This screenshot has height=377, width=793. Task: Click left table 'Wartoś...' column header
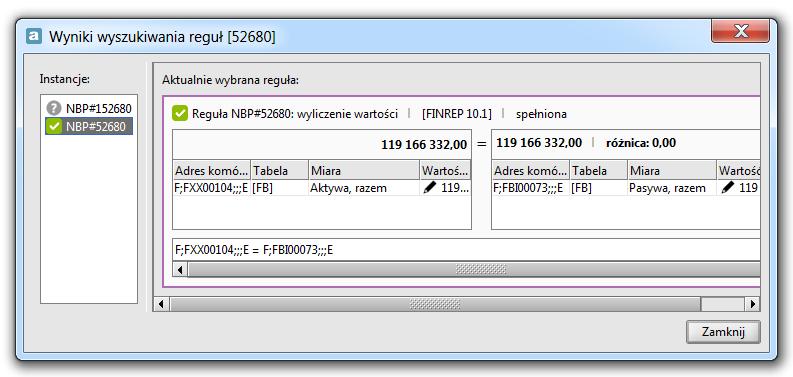click(x=446, y=171)
